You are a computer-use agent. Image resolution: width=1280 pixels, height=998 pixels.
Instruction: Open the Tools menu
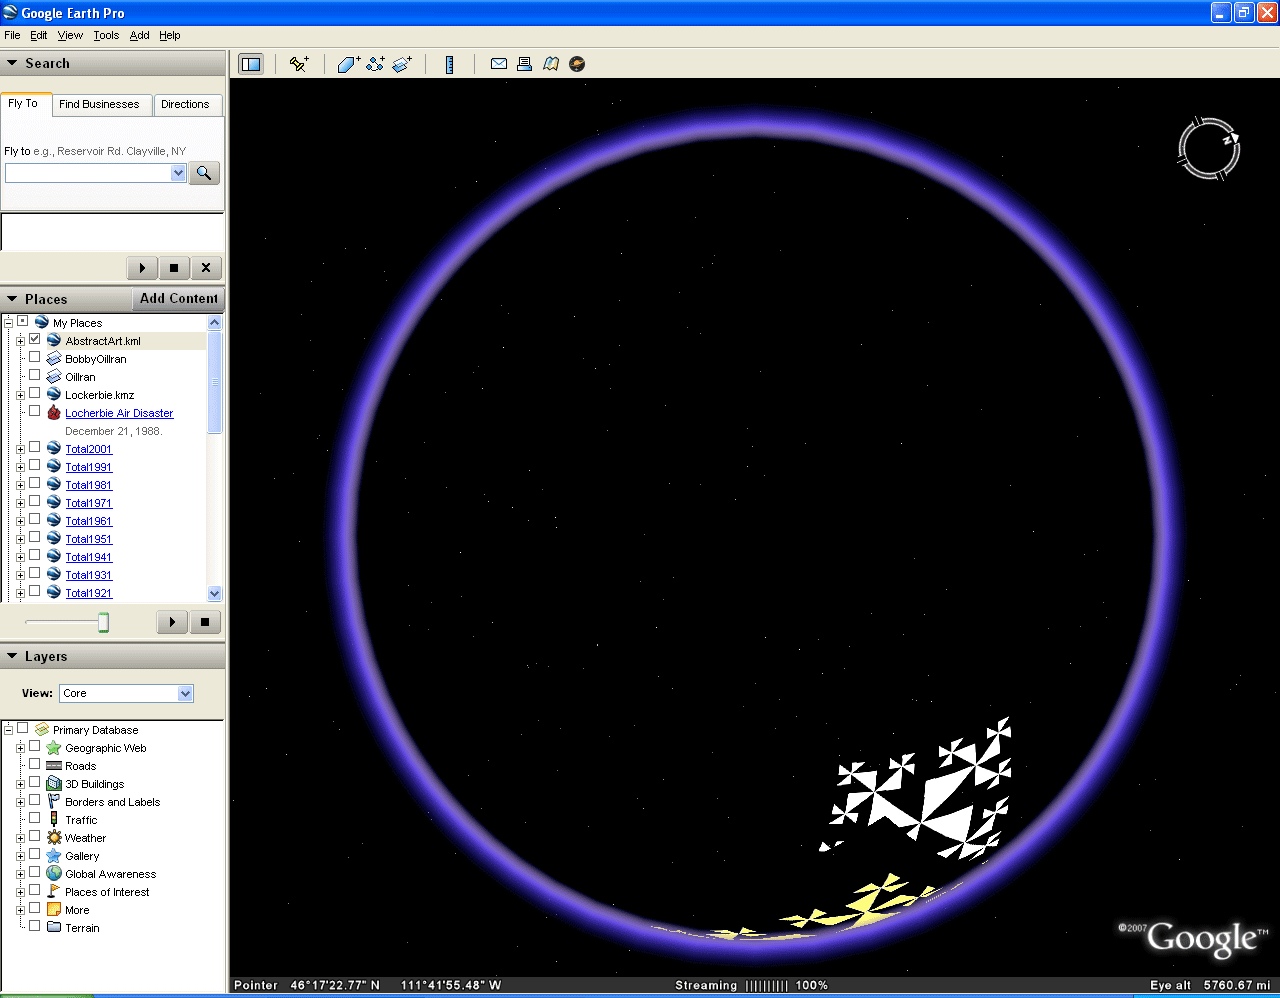(106, 35)
